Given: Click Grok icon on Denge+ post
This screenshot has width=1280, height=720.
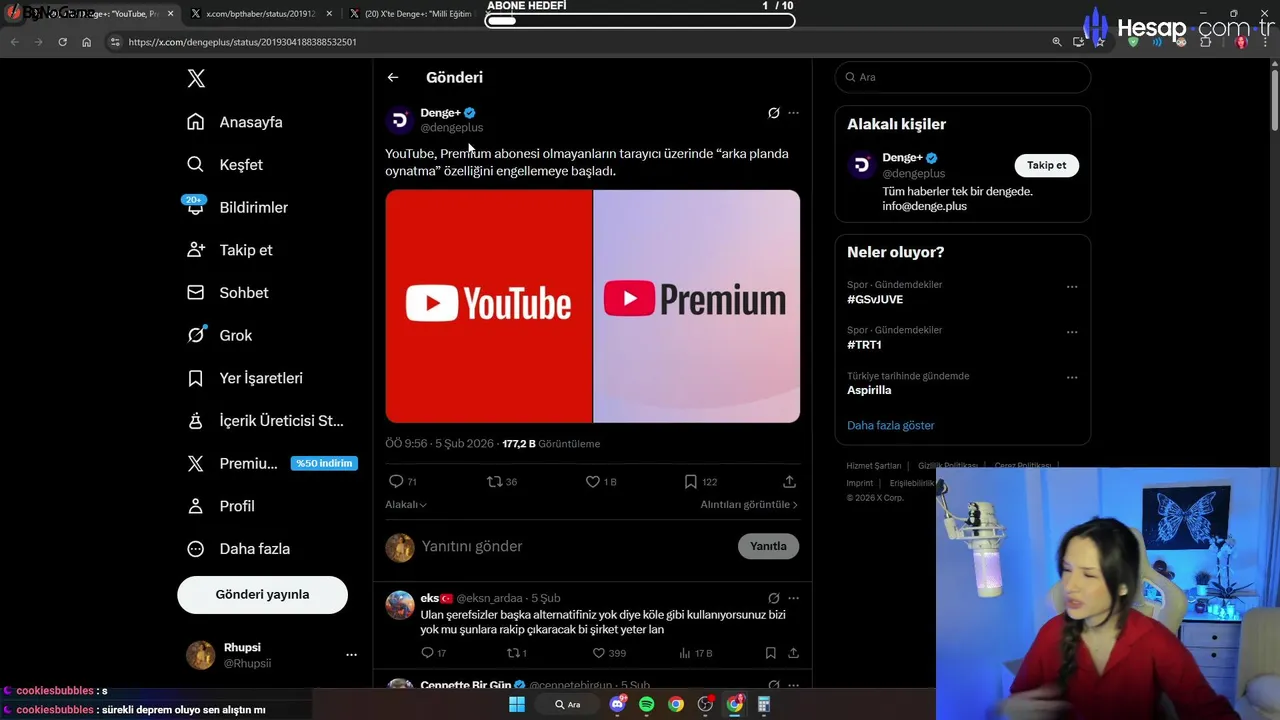Looking at the screenshot, I should tap(773, 113).
